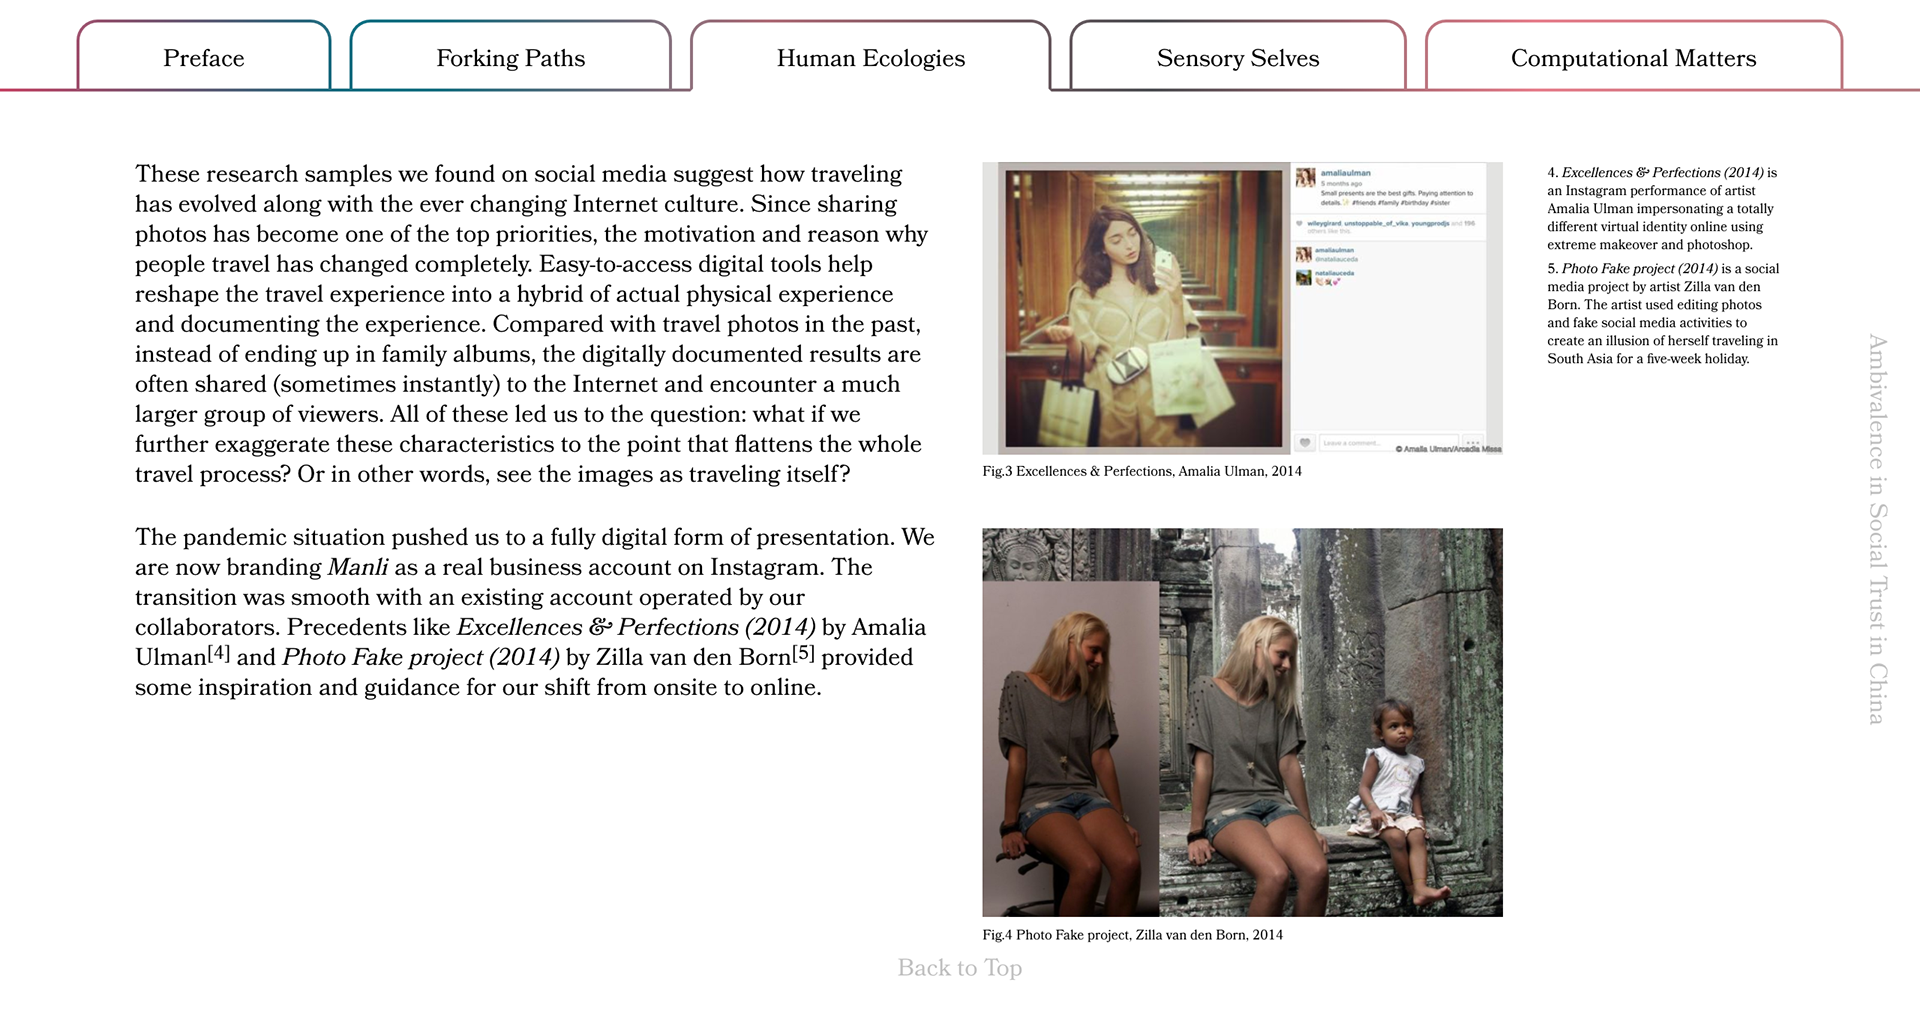Click the Fig.3 Excellences & Perfections caption
1920x1031 pixels.
(x=1142, y=471)
